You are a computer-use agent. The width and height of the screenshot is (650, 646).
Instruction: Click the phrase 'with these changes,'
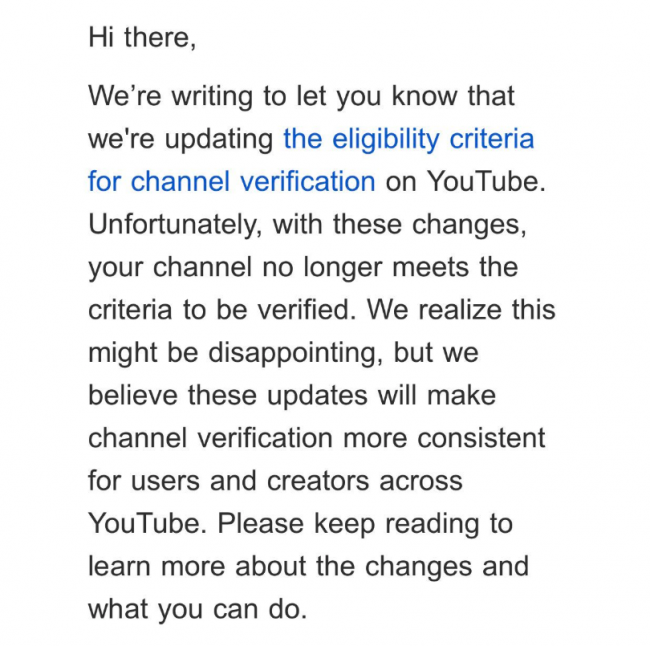click(400, 225)
